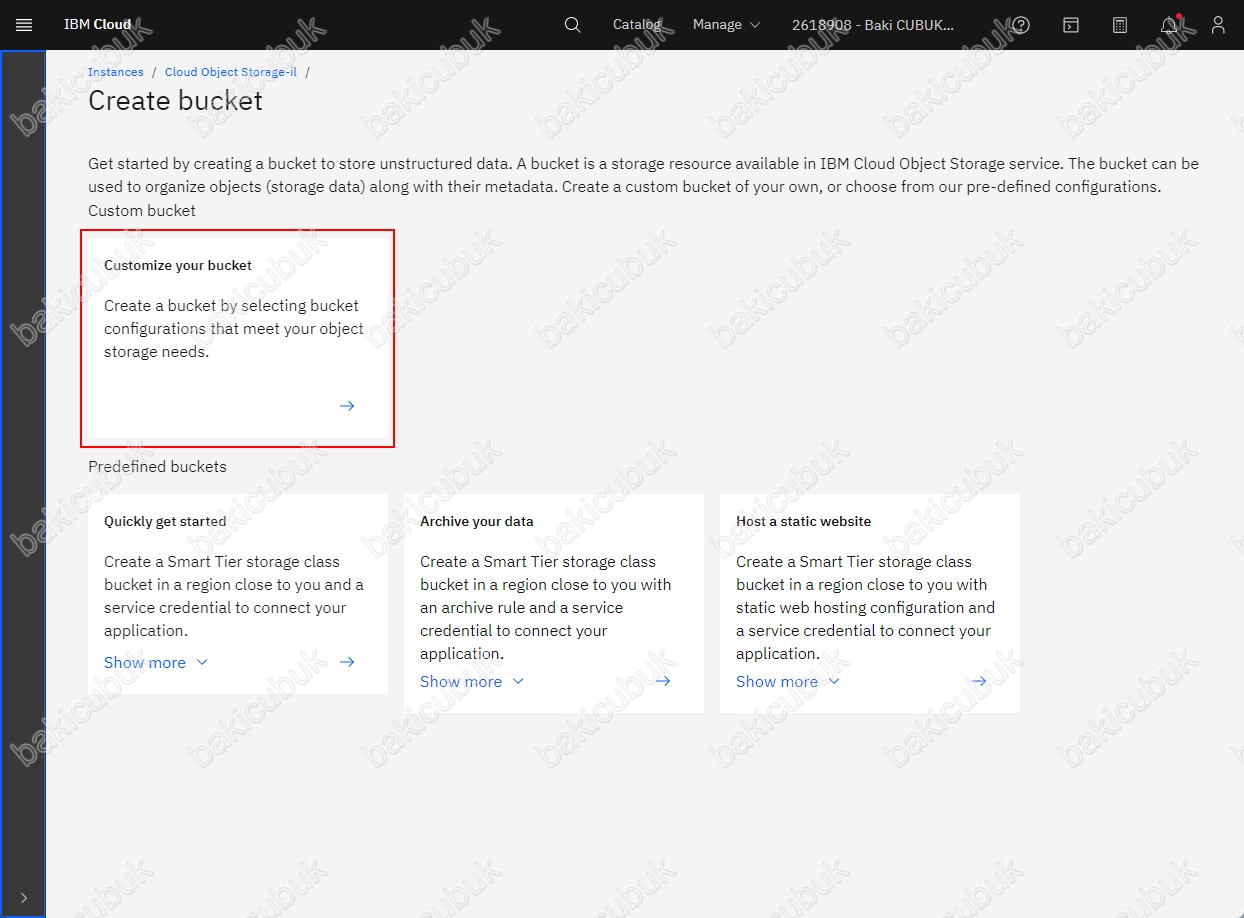Click the IBM Cloud logo text
The width and height of the screenshot is (1244, 918).
click(x=97, y=25)
